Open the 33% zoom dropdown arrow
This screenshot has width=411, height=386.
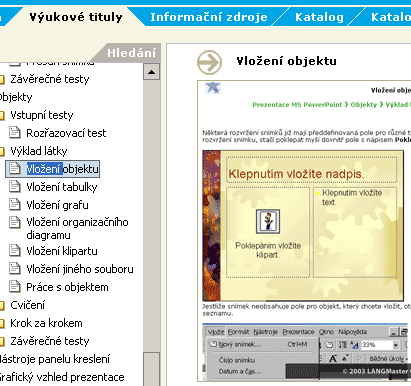pos(396,345)
